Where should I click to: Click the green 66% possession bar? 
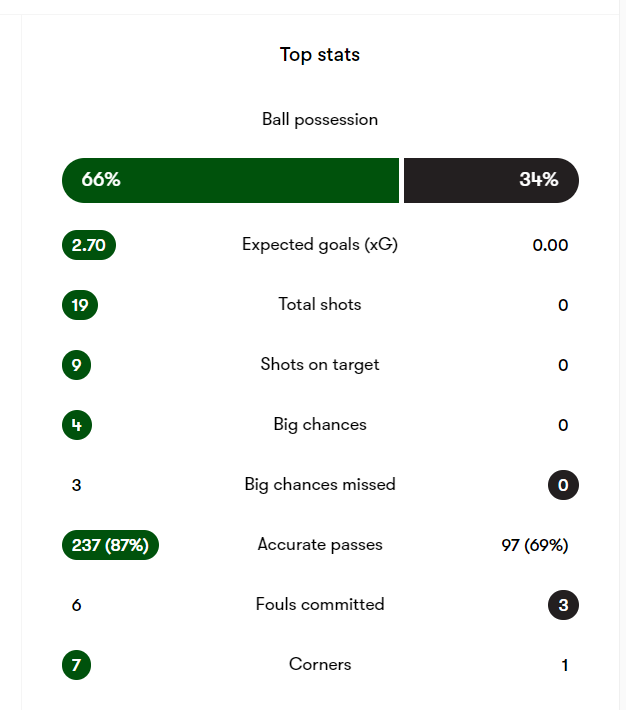[x=230, y=180]
